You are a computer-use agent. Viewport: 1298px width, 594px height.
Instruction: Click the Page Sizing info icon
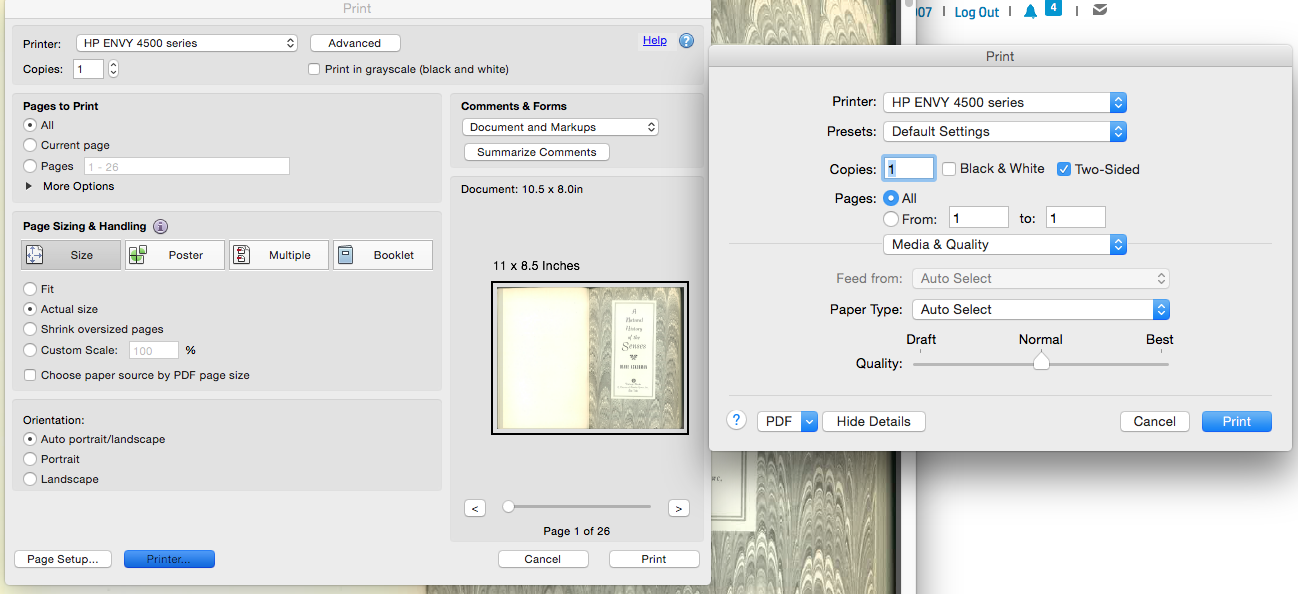pyautogui.click(x=160, y=227)
